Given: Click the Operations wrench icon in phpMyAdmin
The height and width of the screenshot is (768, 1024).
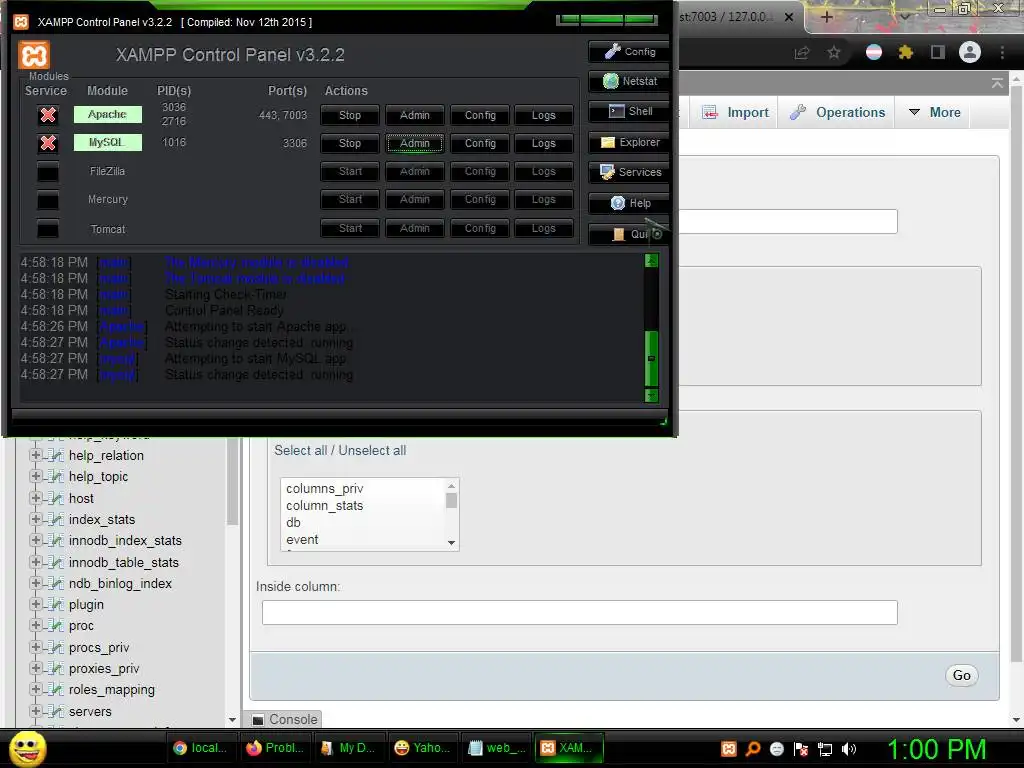Looking at the screenshot, I should click(x=797, y=112).
